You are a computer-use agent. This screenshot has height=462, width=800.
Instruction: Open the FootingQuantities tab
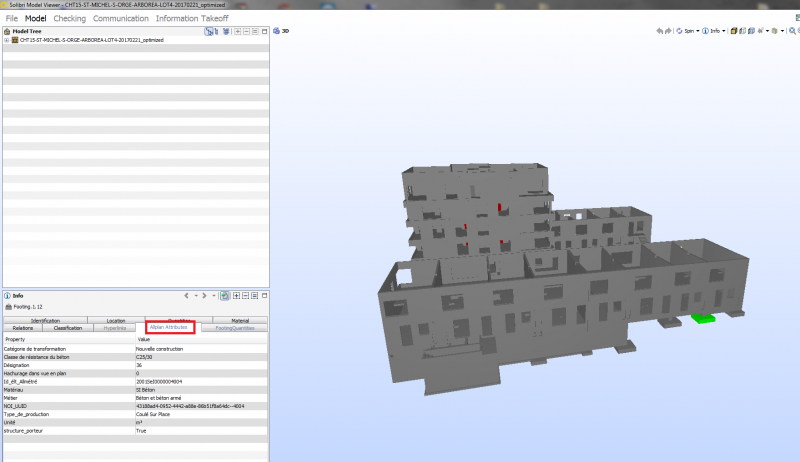[x=235, y=328]
